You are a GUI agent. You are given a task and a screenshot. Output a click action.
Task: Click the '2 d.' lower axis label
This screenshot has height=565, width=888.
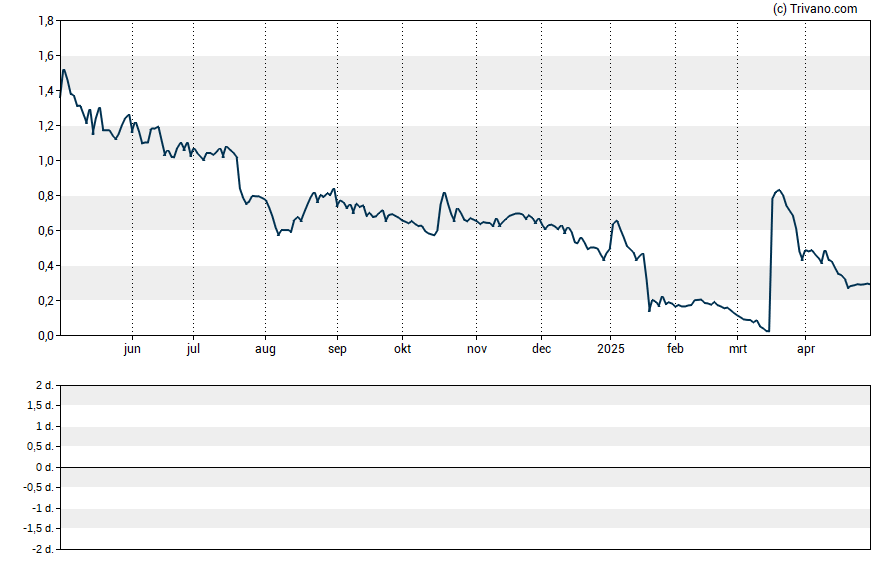click(x=45, y=386)
